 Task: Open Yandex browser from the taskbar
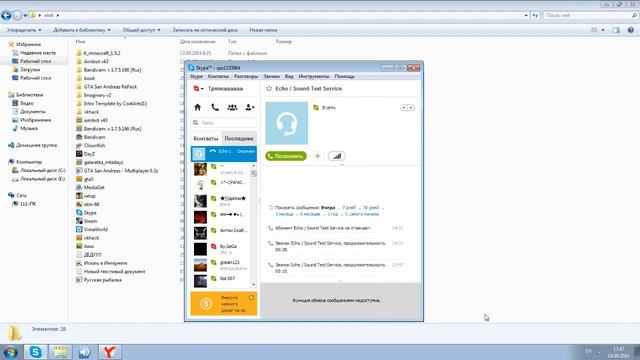[x=109, y=352]
